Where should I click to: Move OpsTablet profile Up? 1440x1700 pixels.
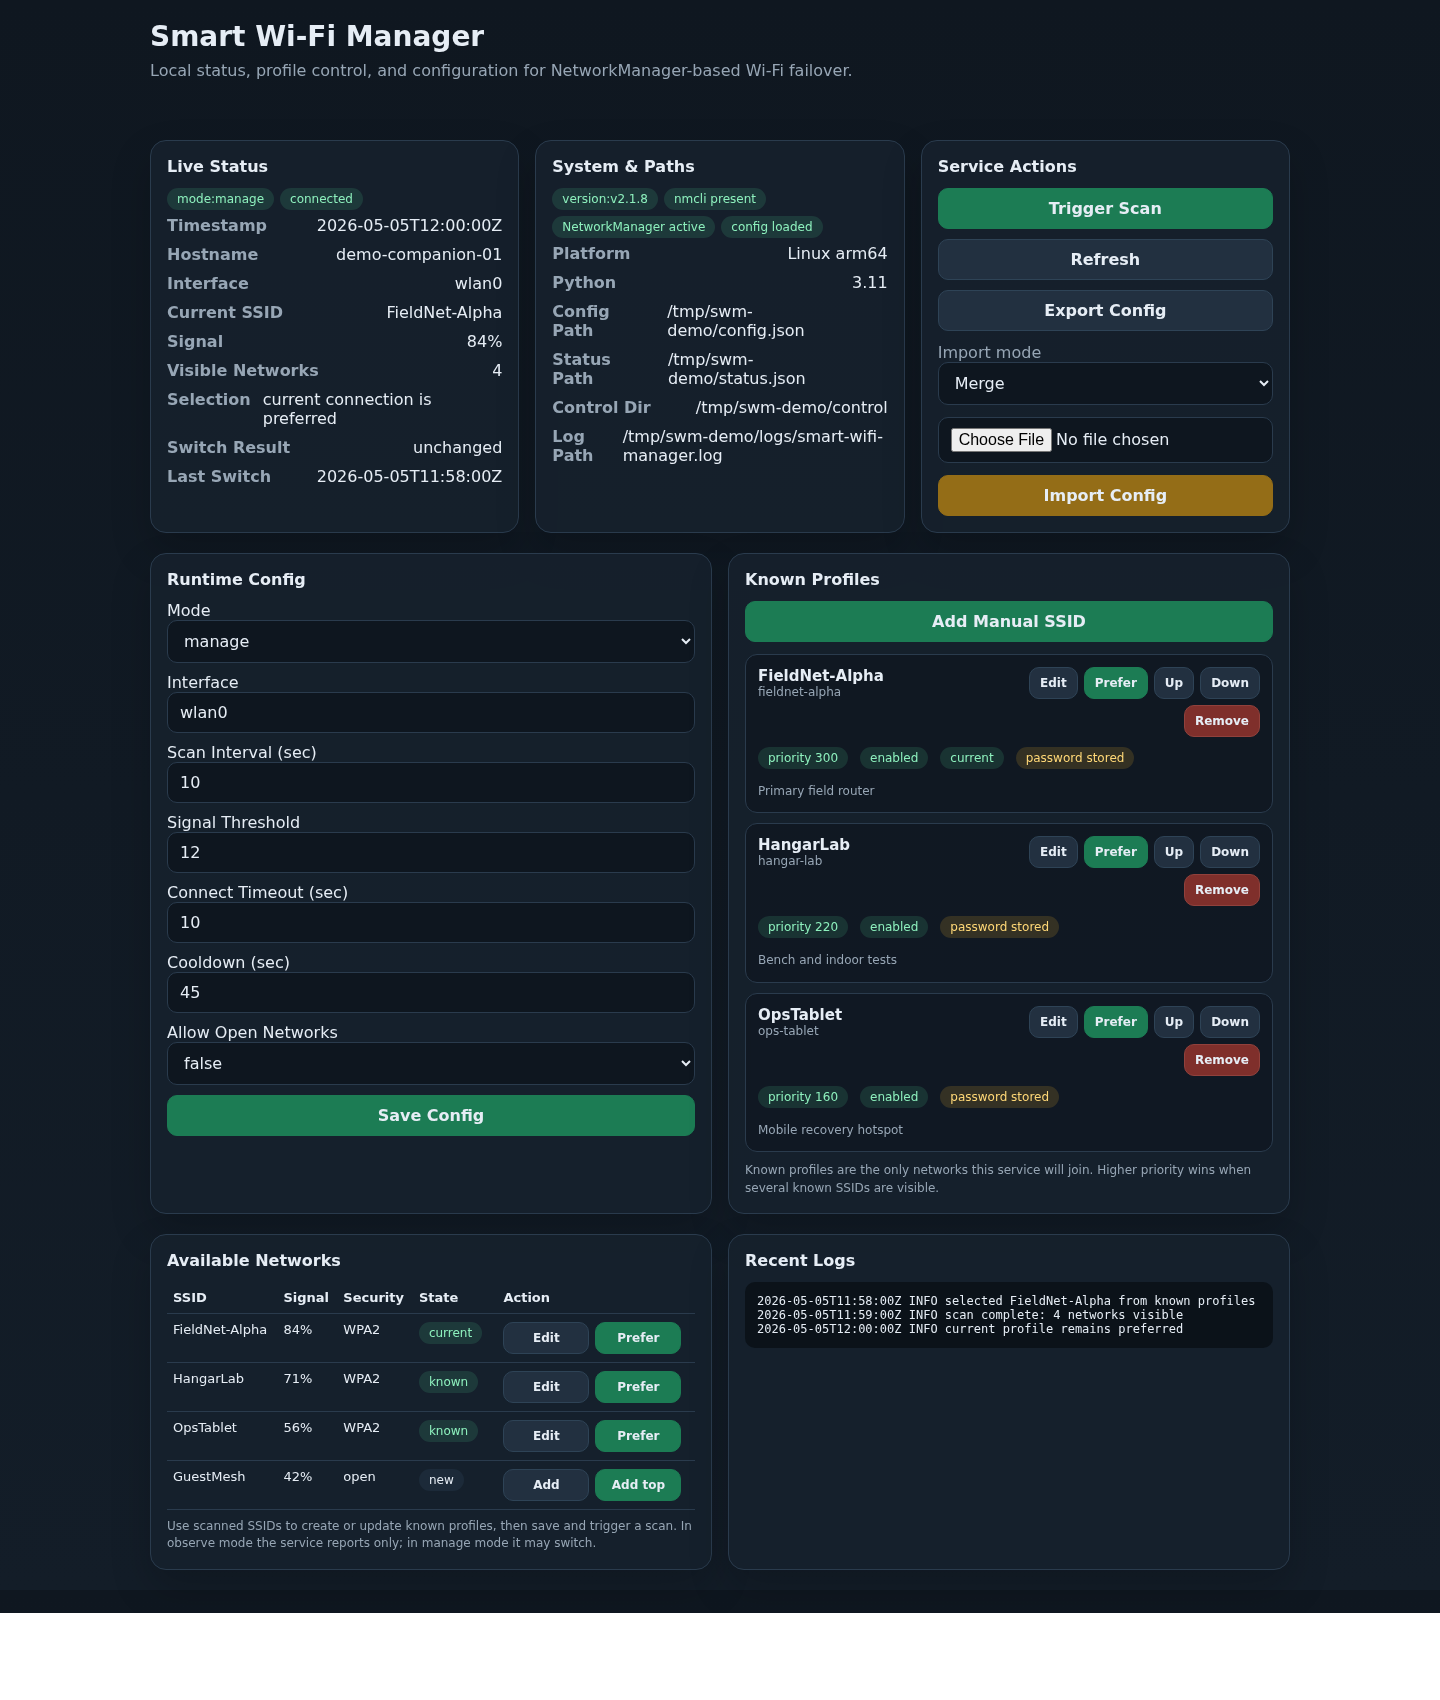click(1174, 1022)
